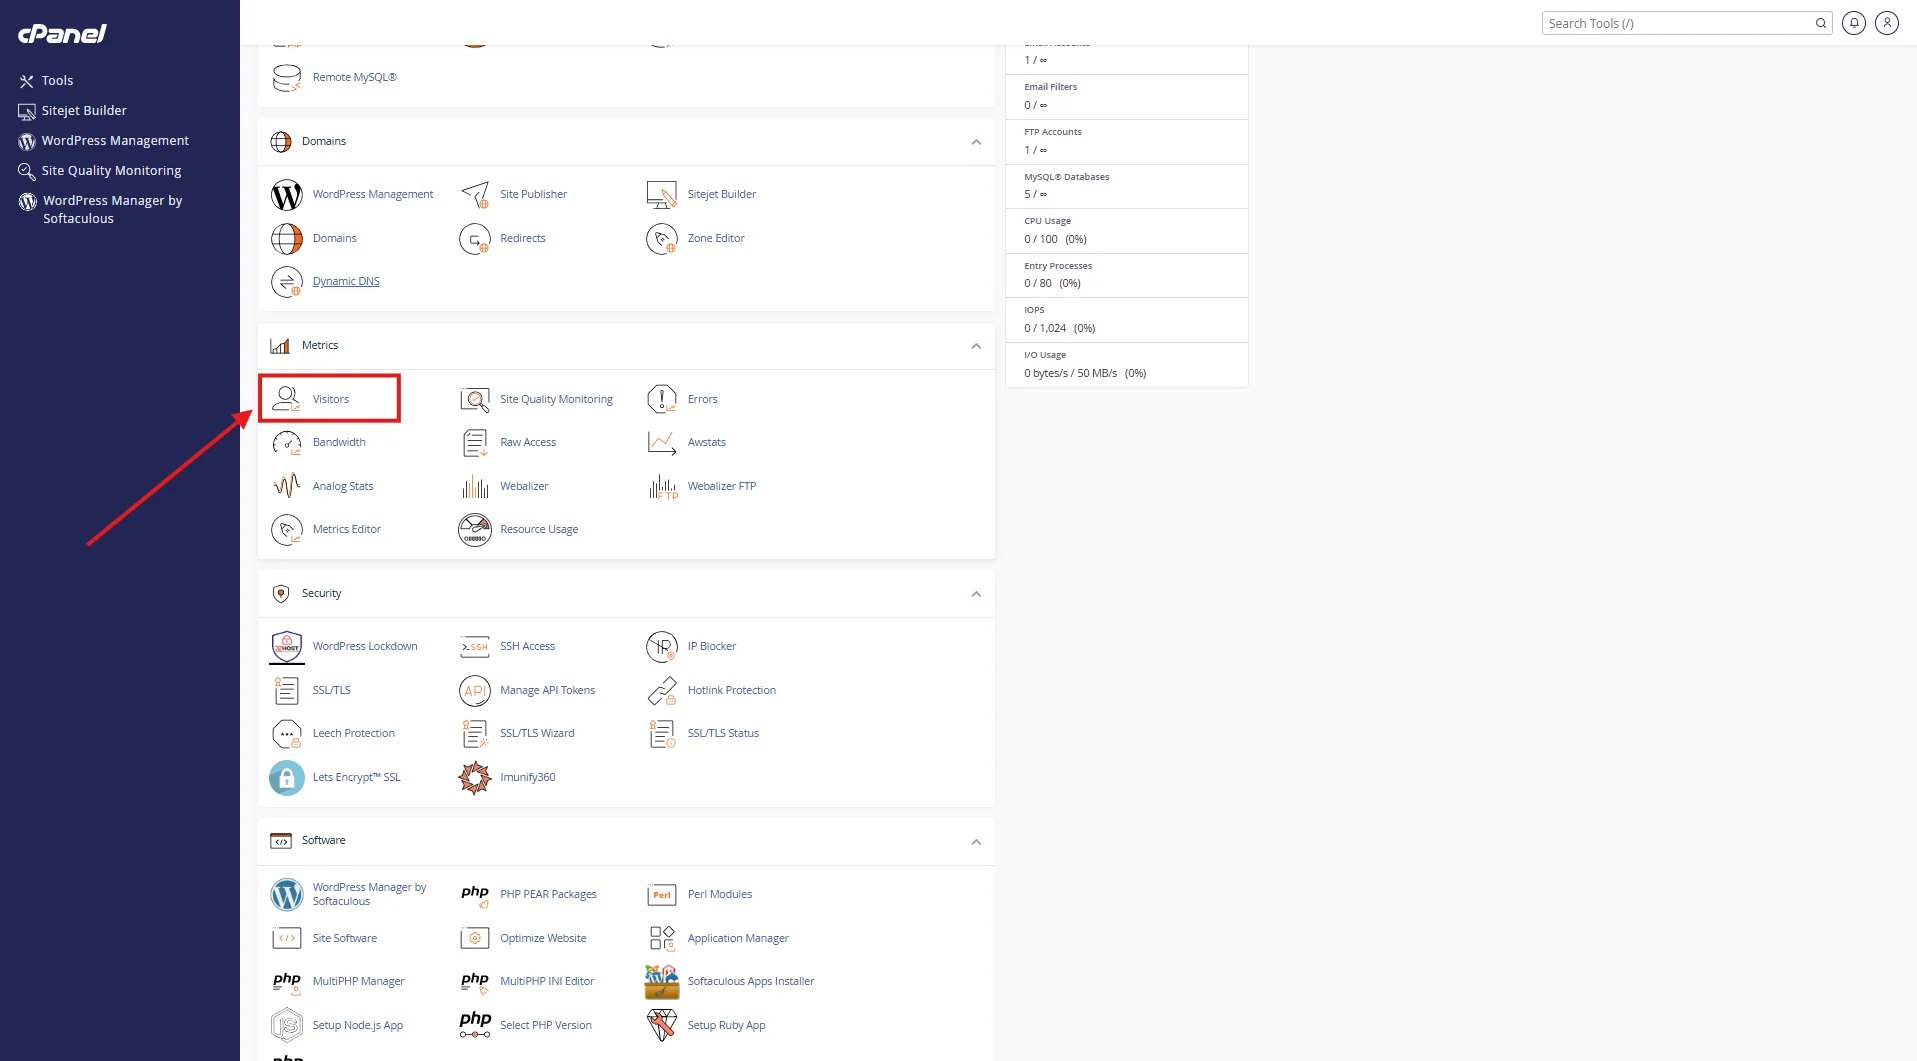Open the PHP PEAR Packages link

click(548, 894)
